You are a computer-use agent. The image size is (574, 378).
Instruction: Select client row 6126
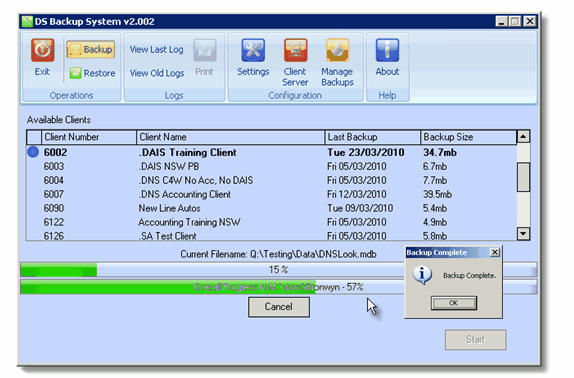point(272,236)
